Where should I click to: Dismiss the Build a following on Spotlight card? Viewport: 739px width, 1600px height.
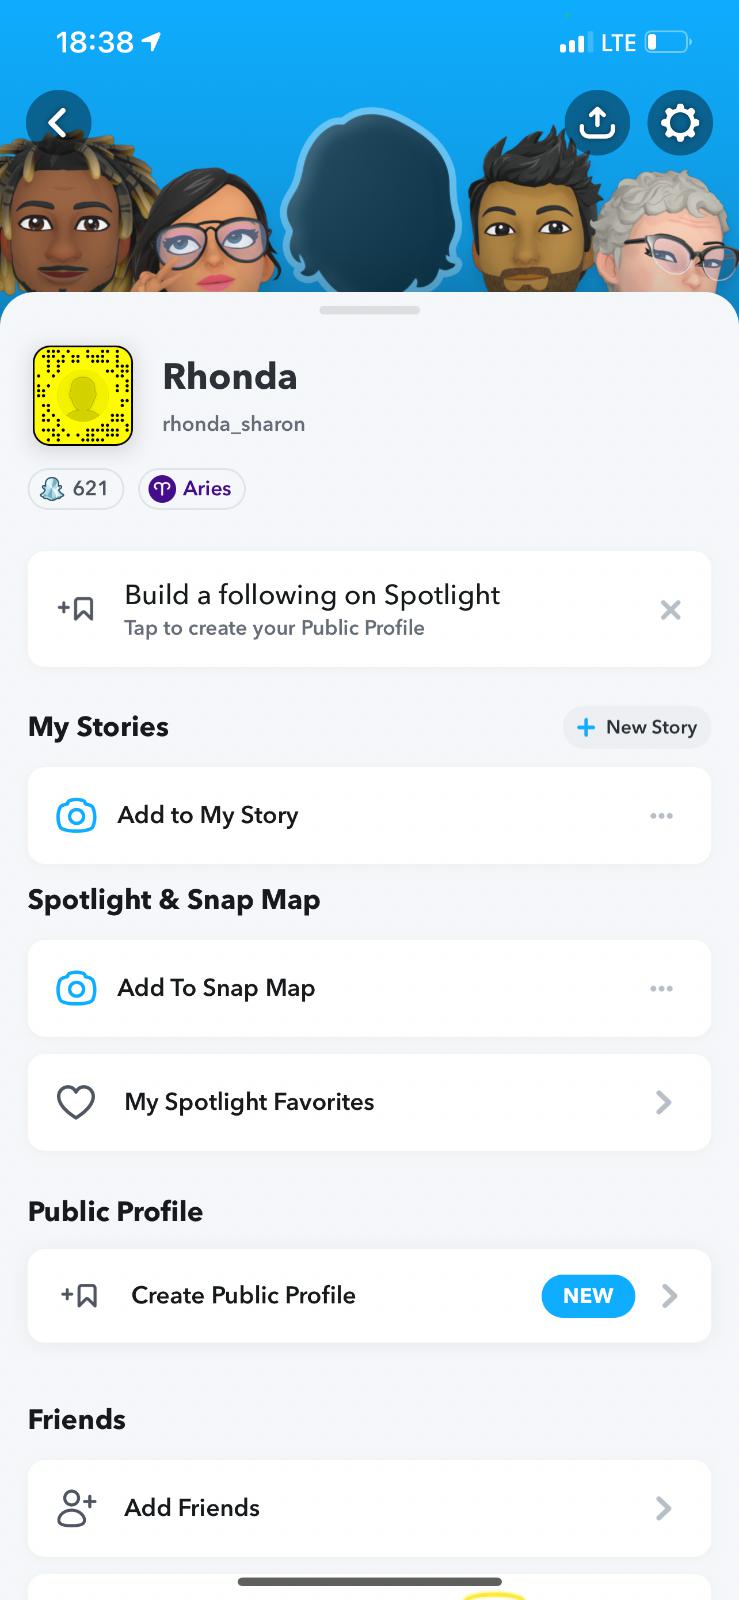click(x=670, y=610)
